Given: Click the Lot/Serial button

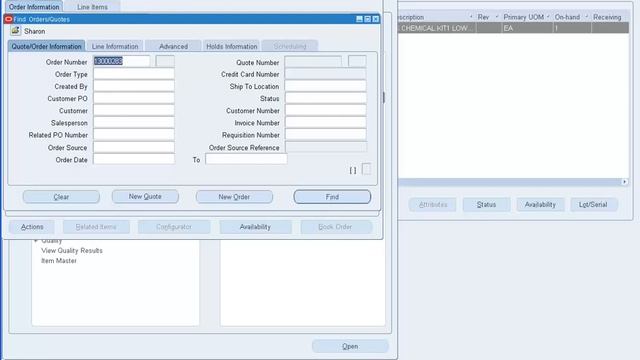Looking at the screenshot, I should tap(593, 204).
